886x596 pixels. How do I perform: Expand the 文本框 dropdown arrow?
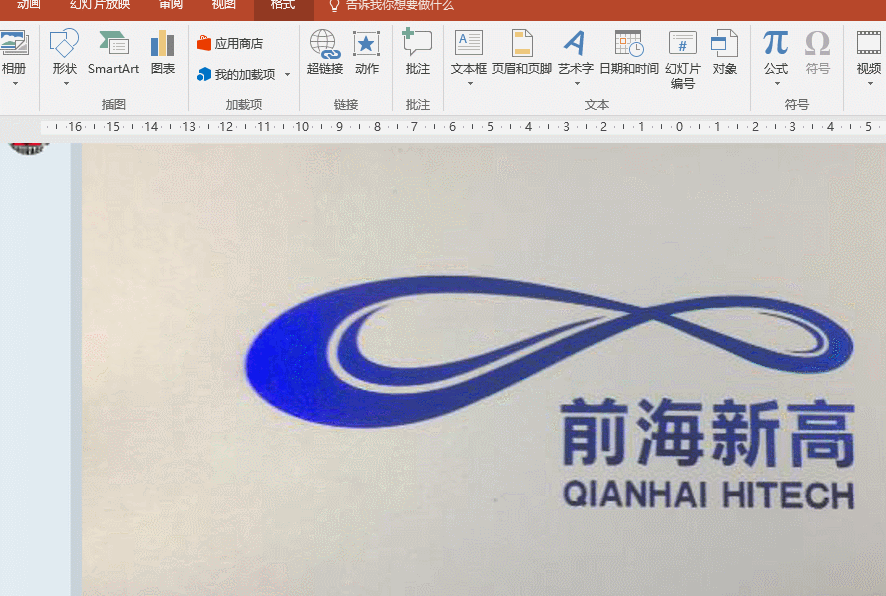(x=470, y=84)
